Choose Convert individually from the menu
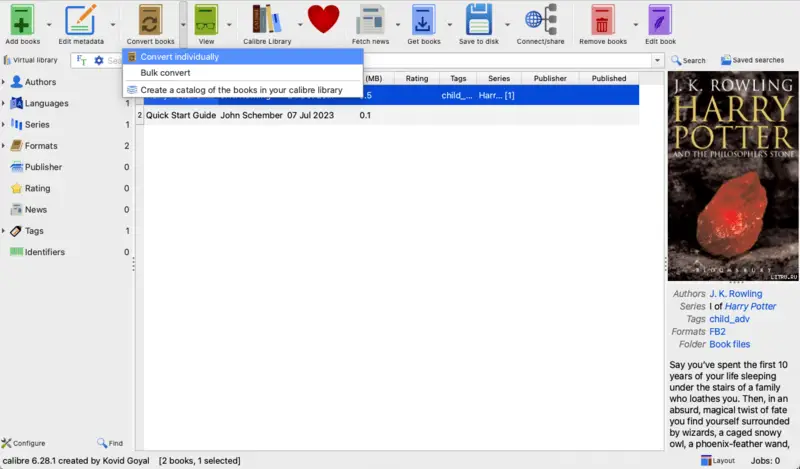This screenshot has height=469, width=800. click(243, 57)
